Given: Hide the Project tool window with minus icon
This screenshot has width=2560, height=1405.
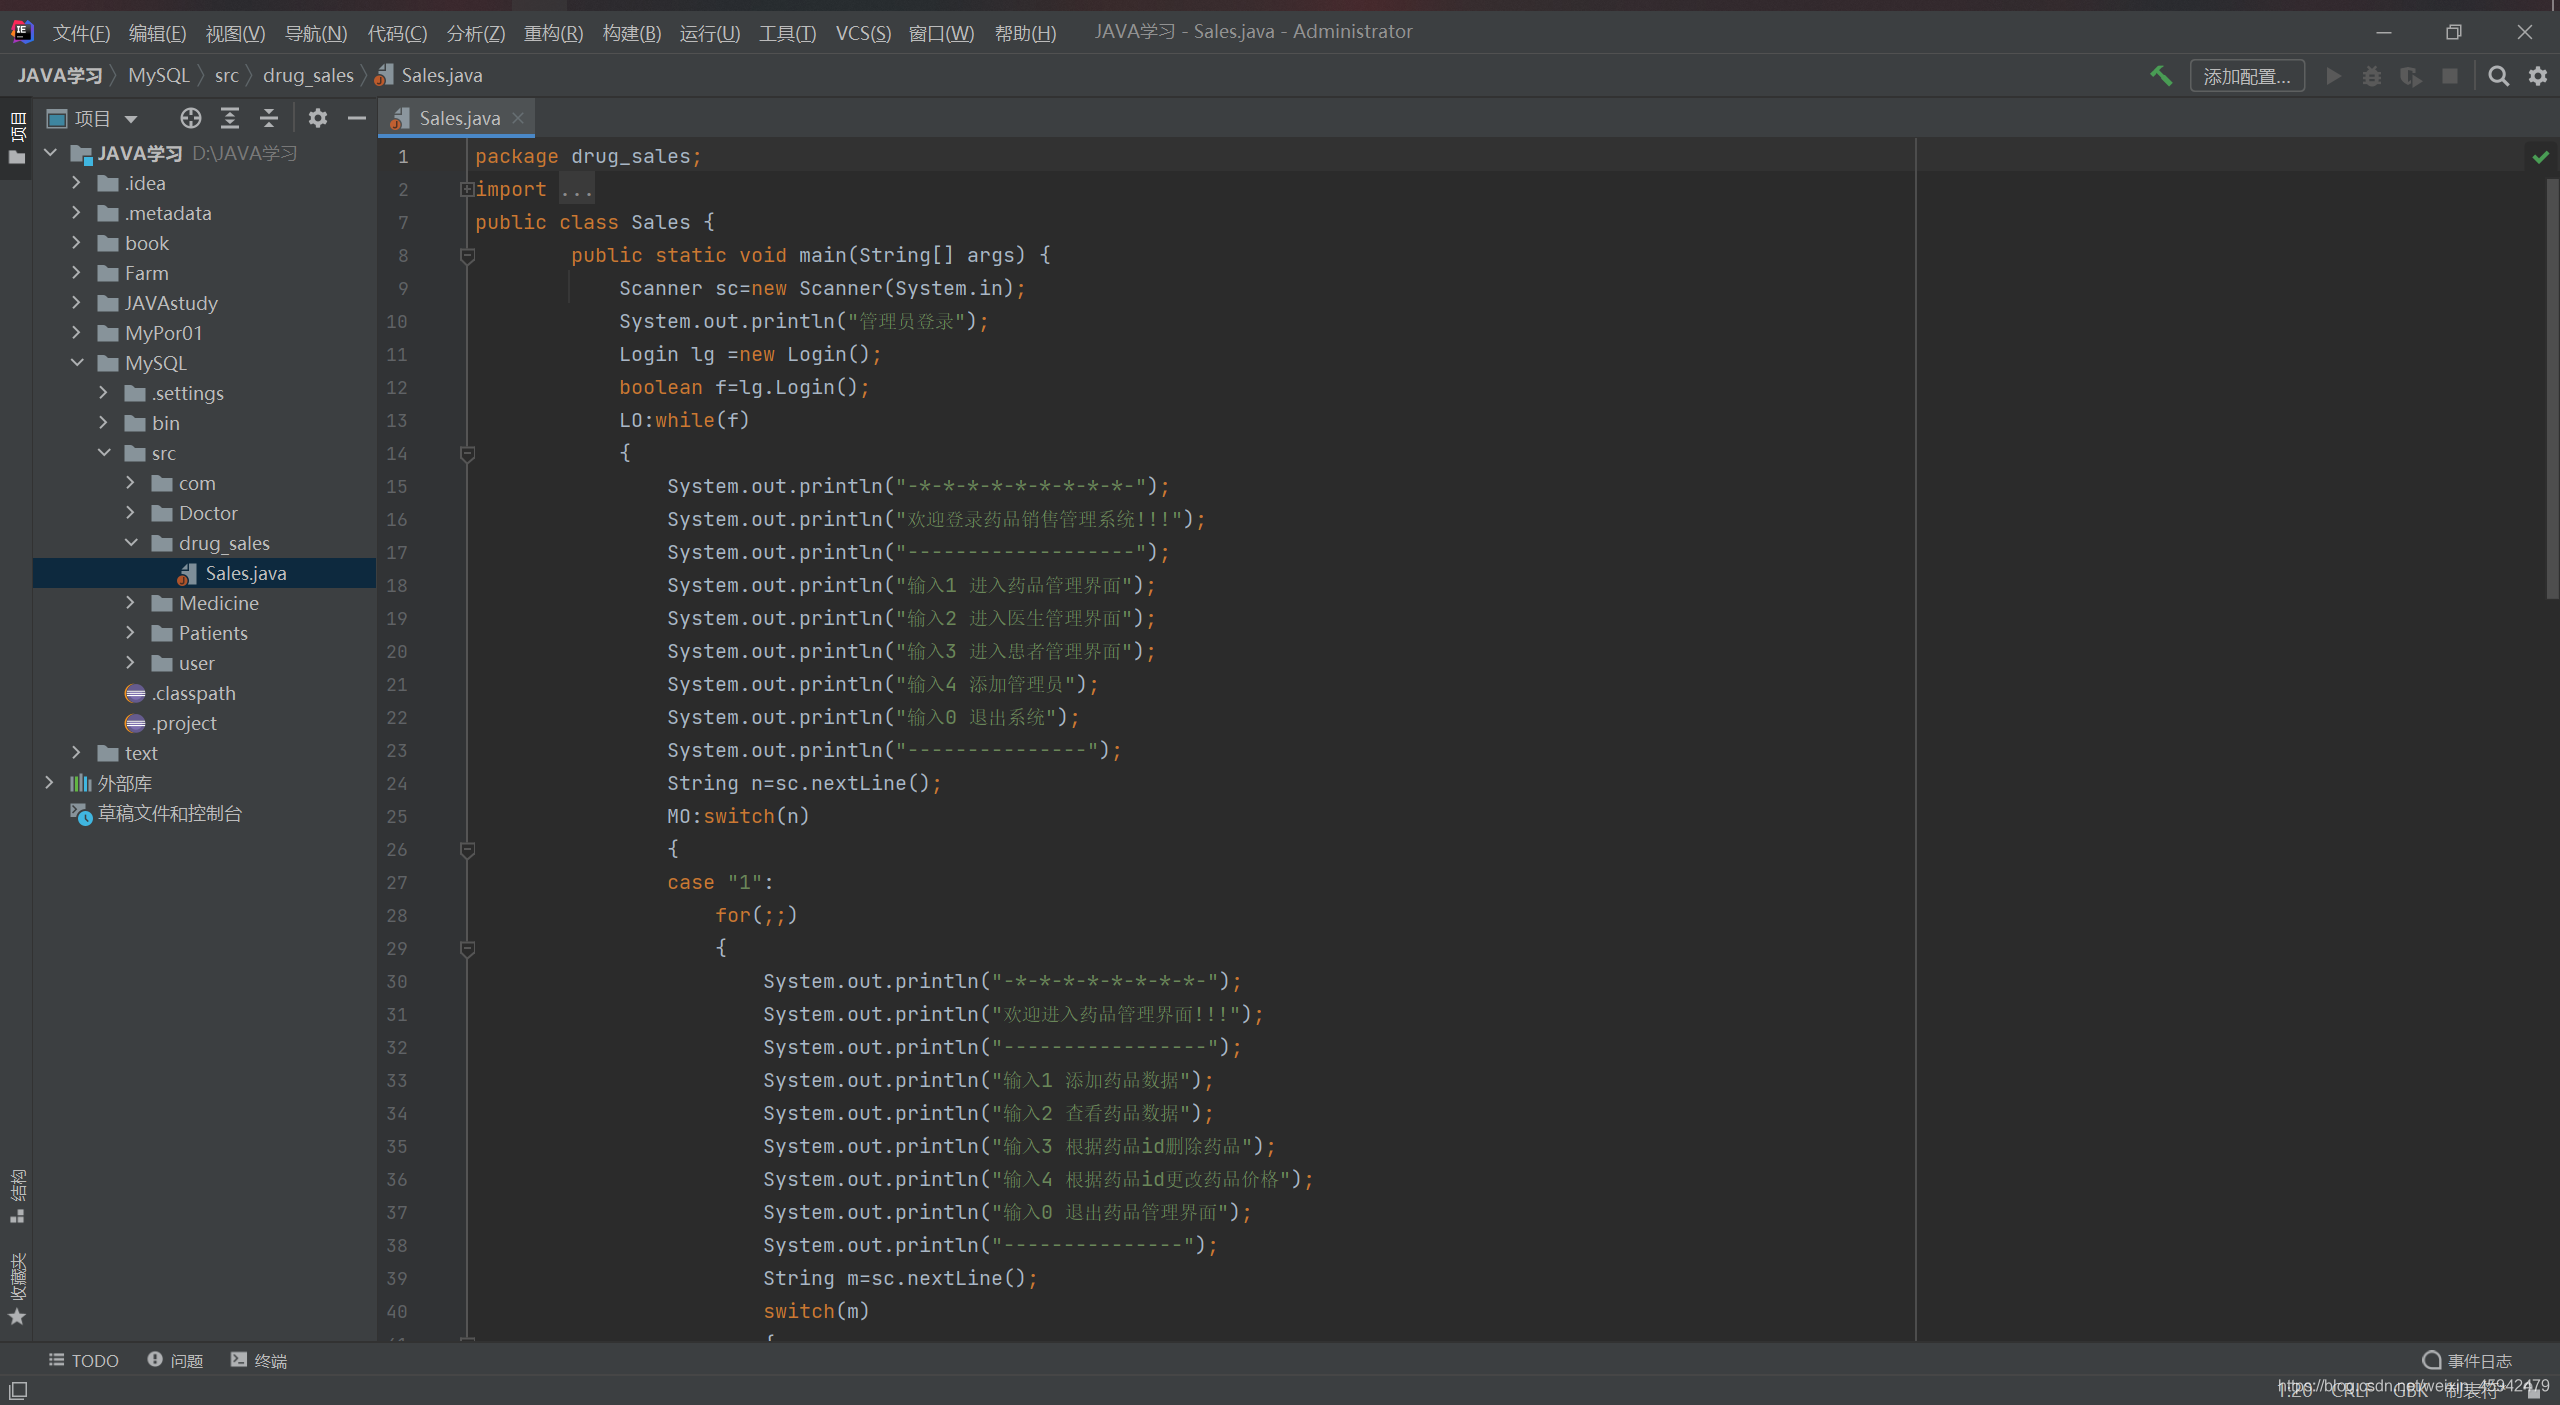Looking at the screenshot, I should click(x=357, y=118).
